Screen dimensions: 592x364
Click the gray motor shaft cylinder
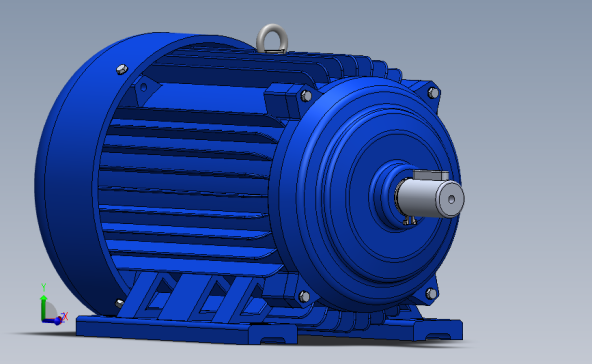point(429,198)
